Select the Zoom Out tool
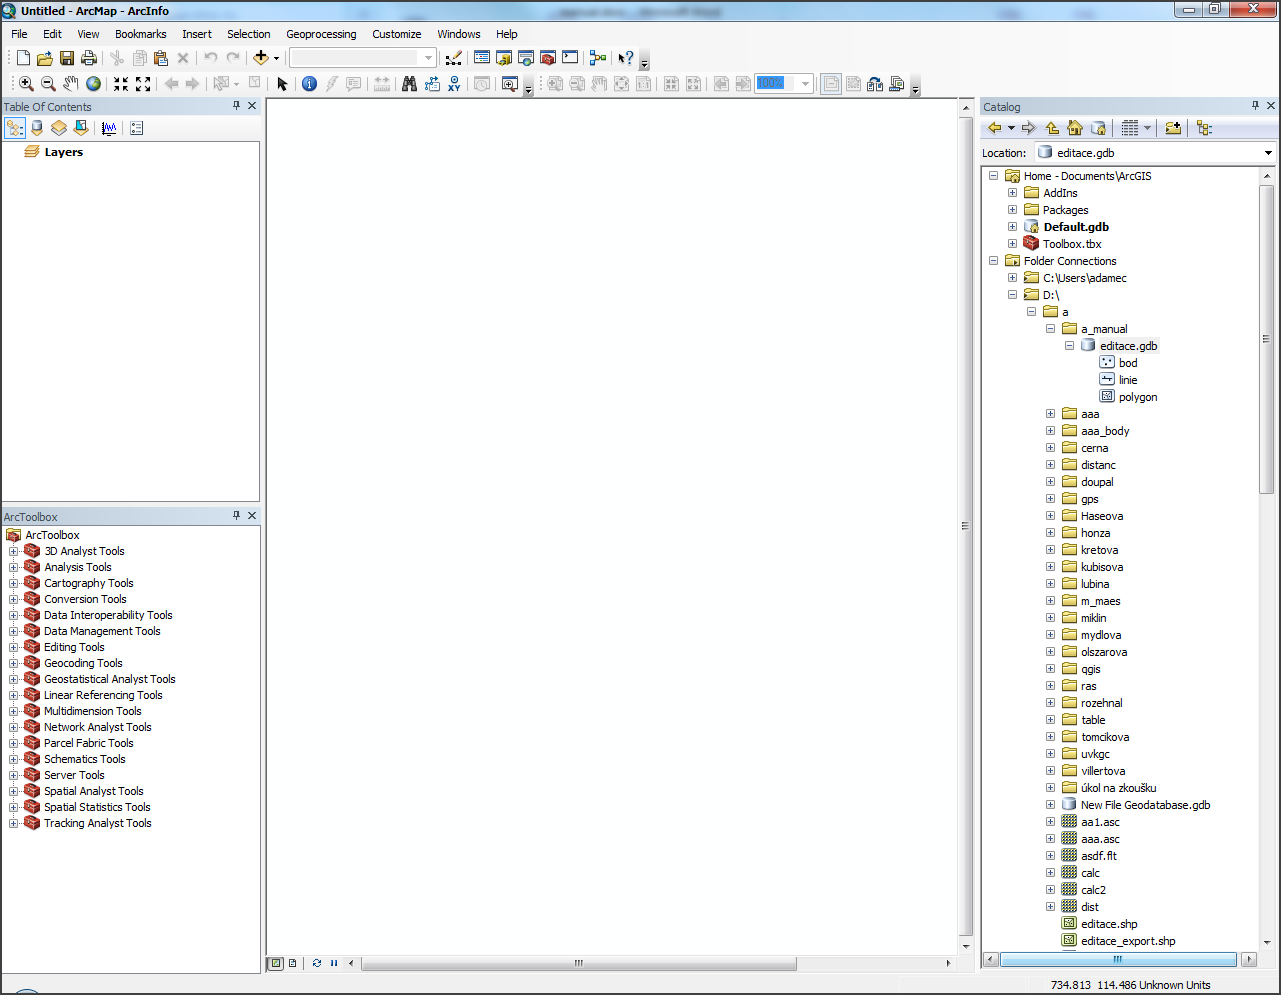The image size is (1281, 995). (x=48, y=84)
